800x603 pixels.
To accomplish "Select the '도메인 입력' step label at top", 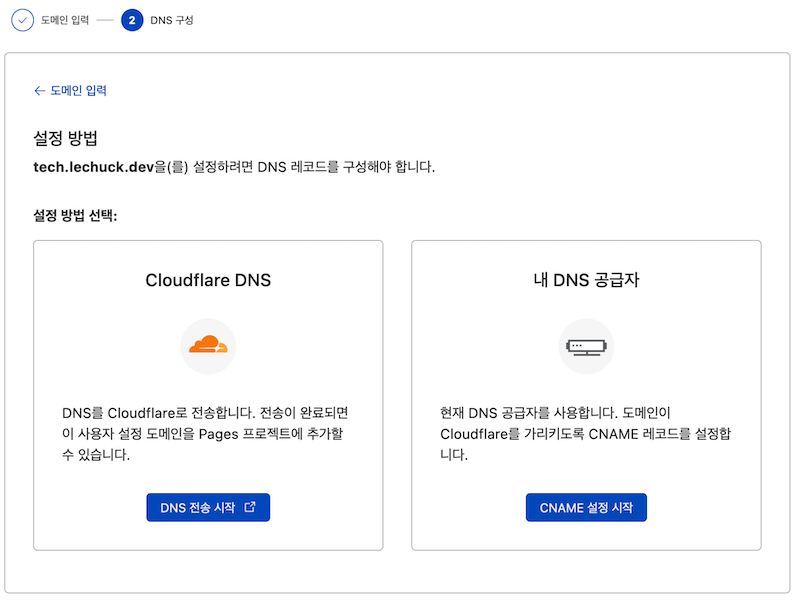I will (x=65, y=20).
